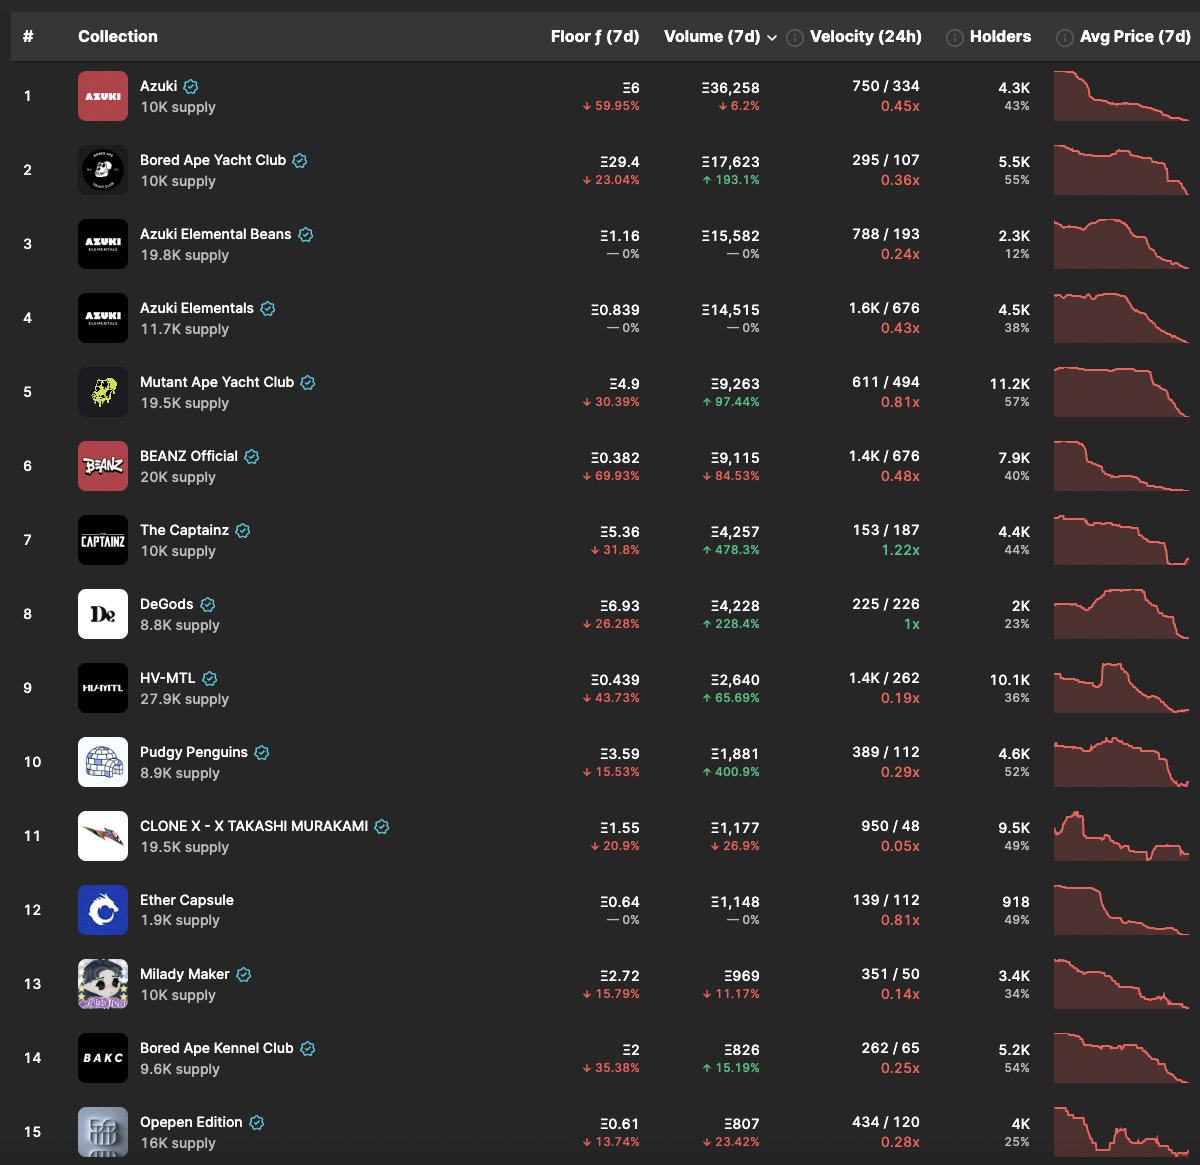
Task: Click Bored Ape Kennel Club volume Ξ826
Action: coord(742,1050)
